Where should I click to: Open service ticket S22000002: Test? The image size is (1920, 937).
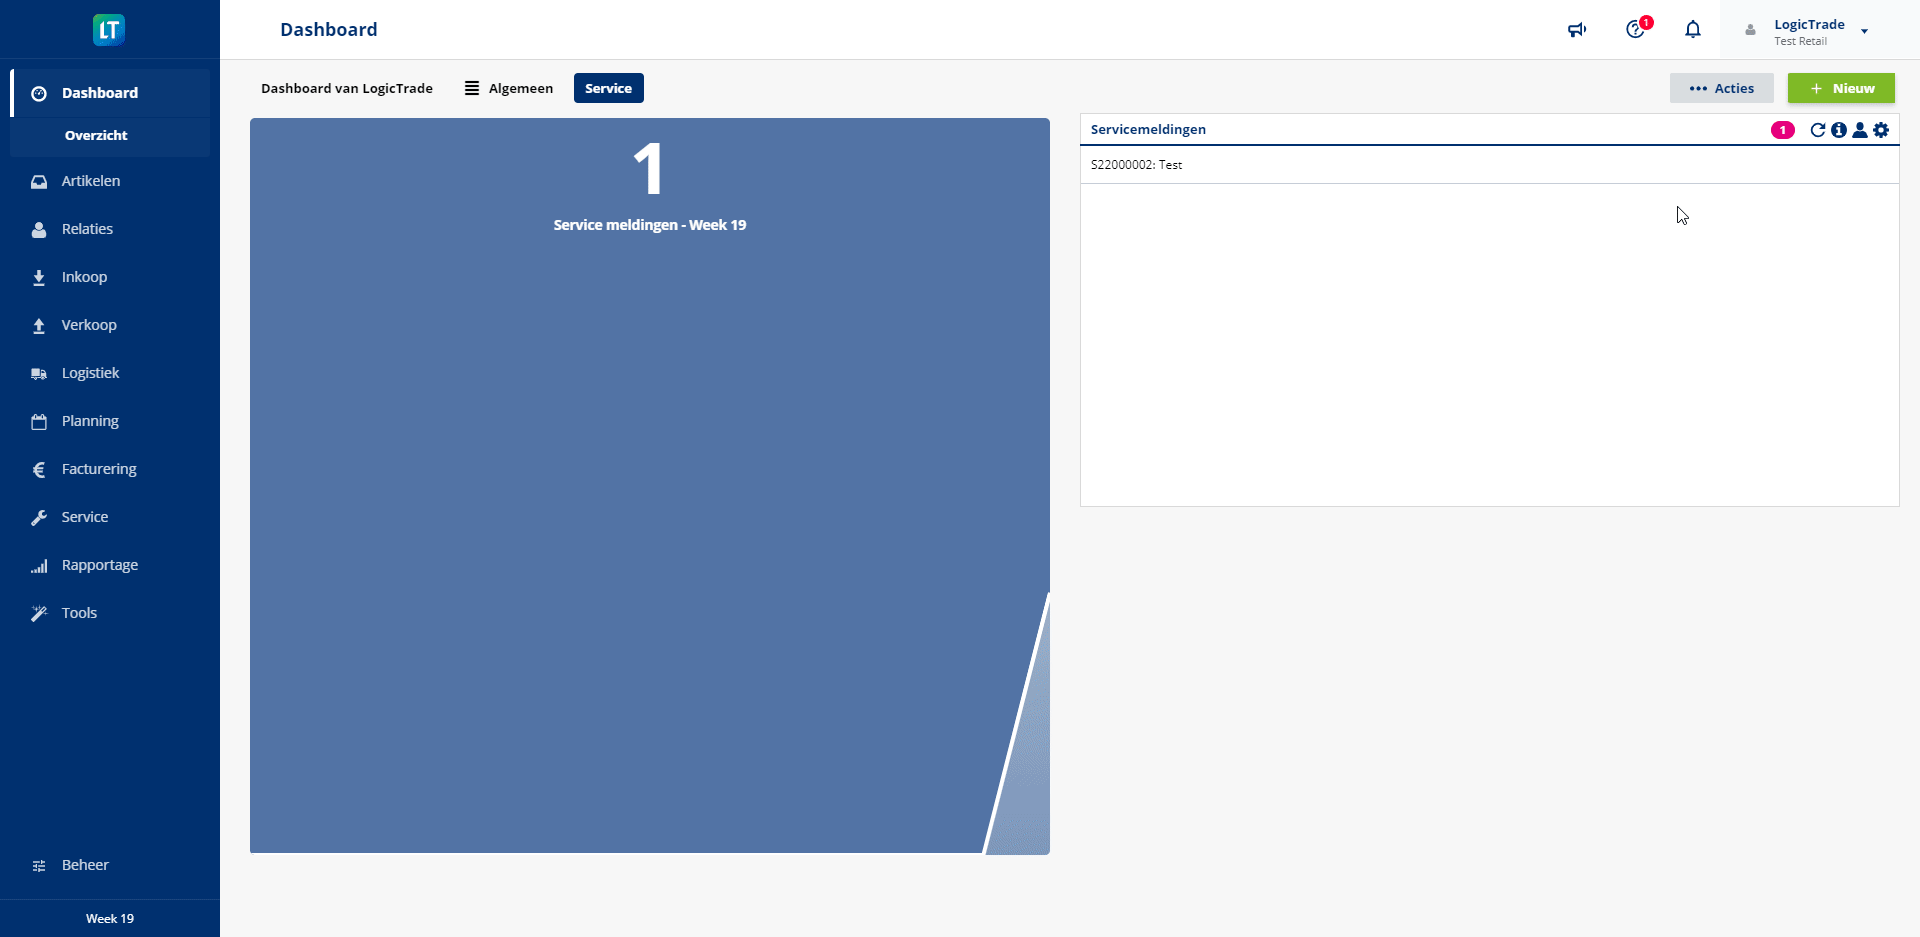(x=1136, y=165)
